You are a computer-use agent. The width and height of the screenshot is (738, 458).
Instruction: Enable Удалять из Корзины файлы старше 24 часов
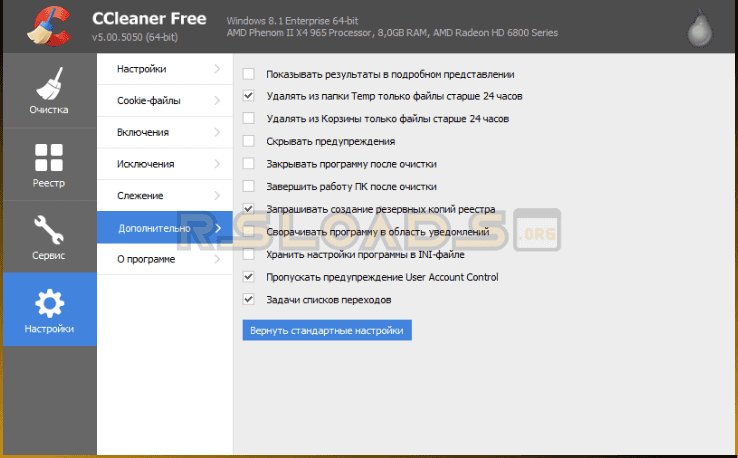point(249,118)
